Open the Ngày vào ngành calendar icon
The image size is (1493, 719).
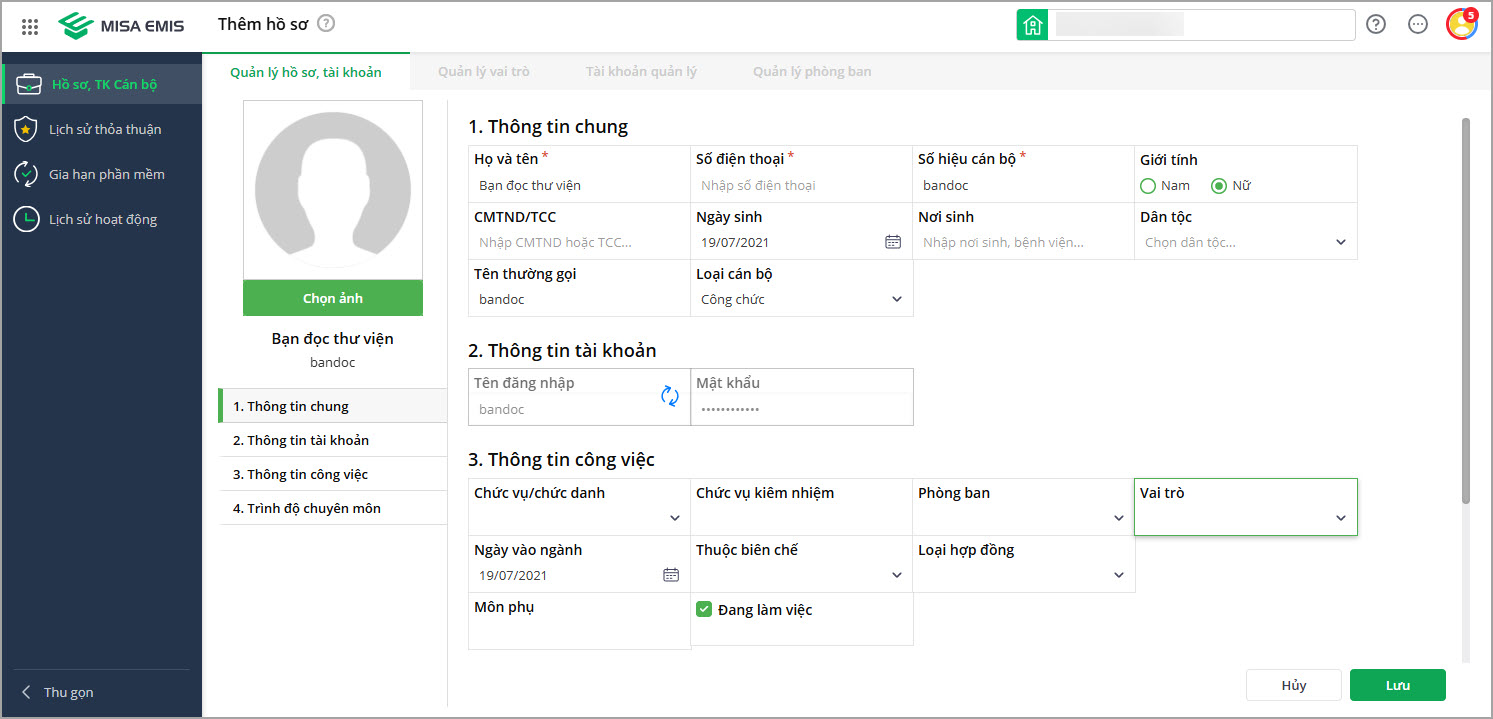pyautogui.click(x=671, y=575)
